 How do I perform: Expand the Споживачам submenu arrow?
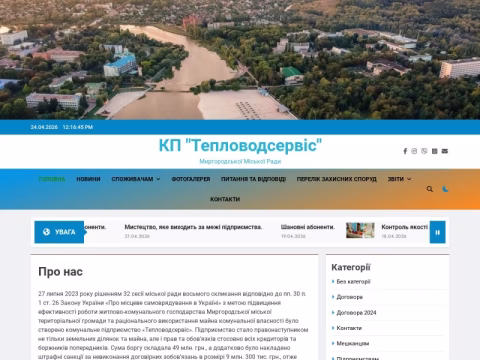(x=158, y=179)
